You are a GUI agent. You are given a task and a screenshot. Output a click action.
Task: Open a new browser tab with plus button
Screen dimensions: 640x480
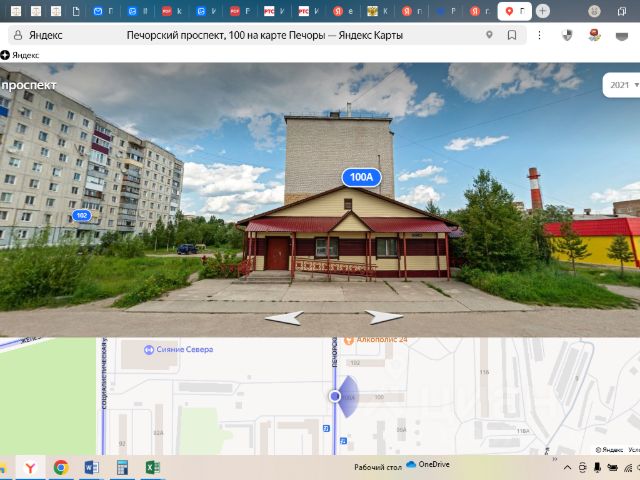[x=542, y=11]
